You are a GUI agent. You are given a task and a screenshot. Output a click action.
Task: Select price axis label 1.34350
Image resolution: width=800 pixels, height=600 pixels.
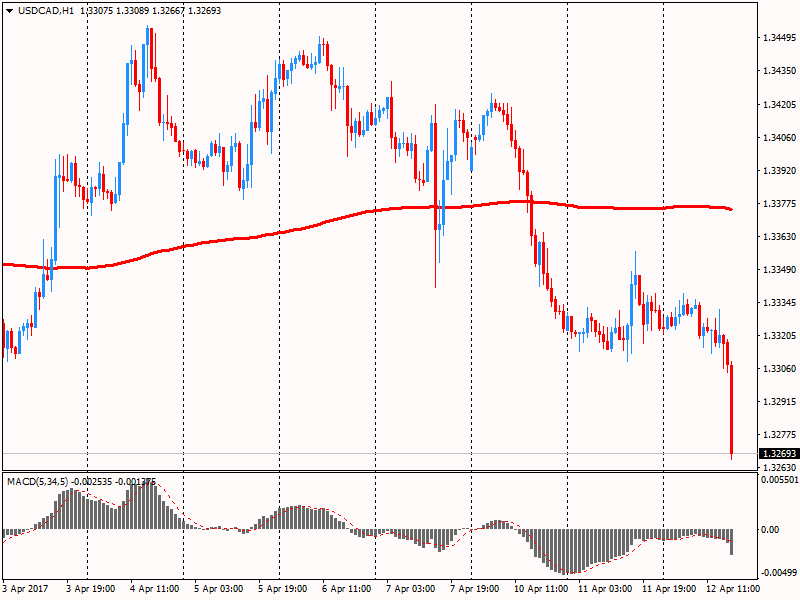point(779,70)
